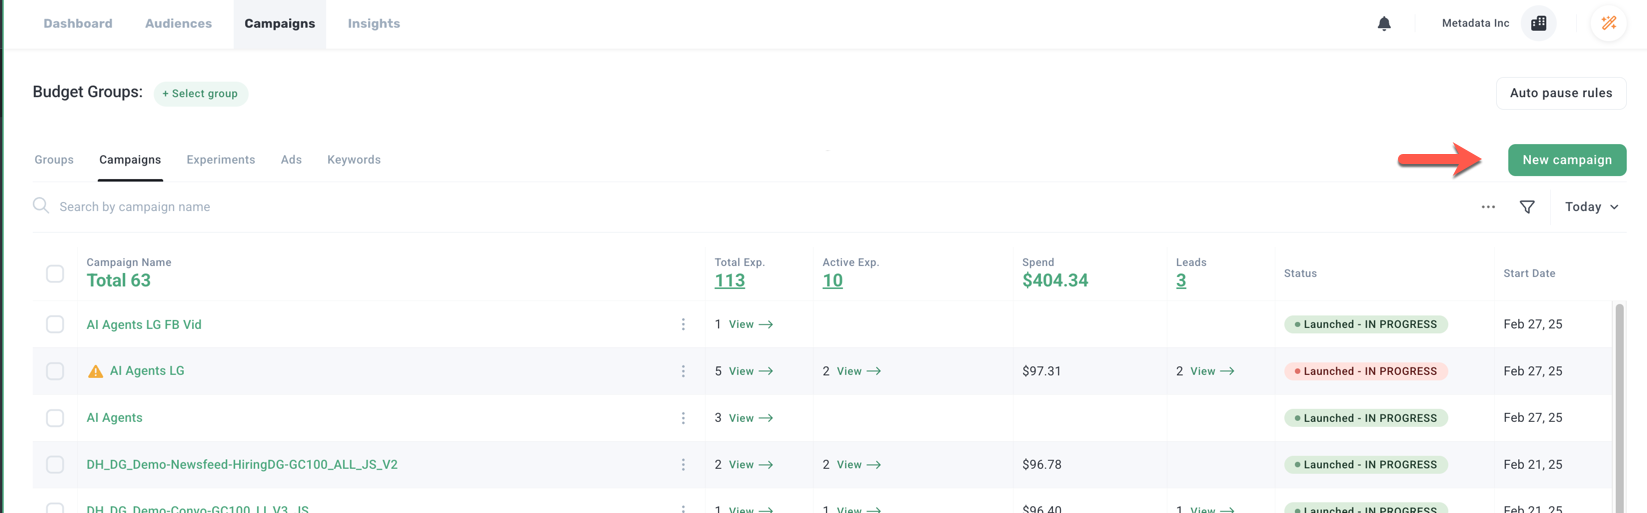Open the Auto pause rules button

tap(1560, 93)
